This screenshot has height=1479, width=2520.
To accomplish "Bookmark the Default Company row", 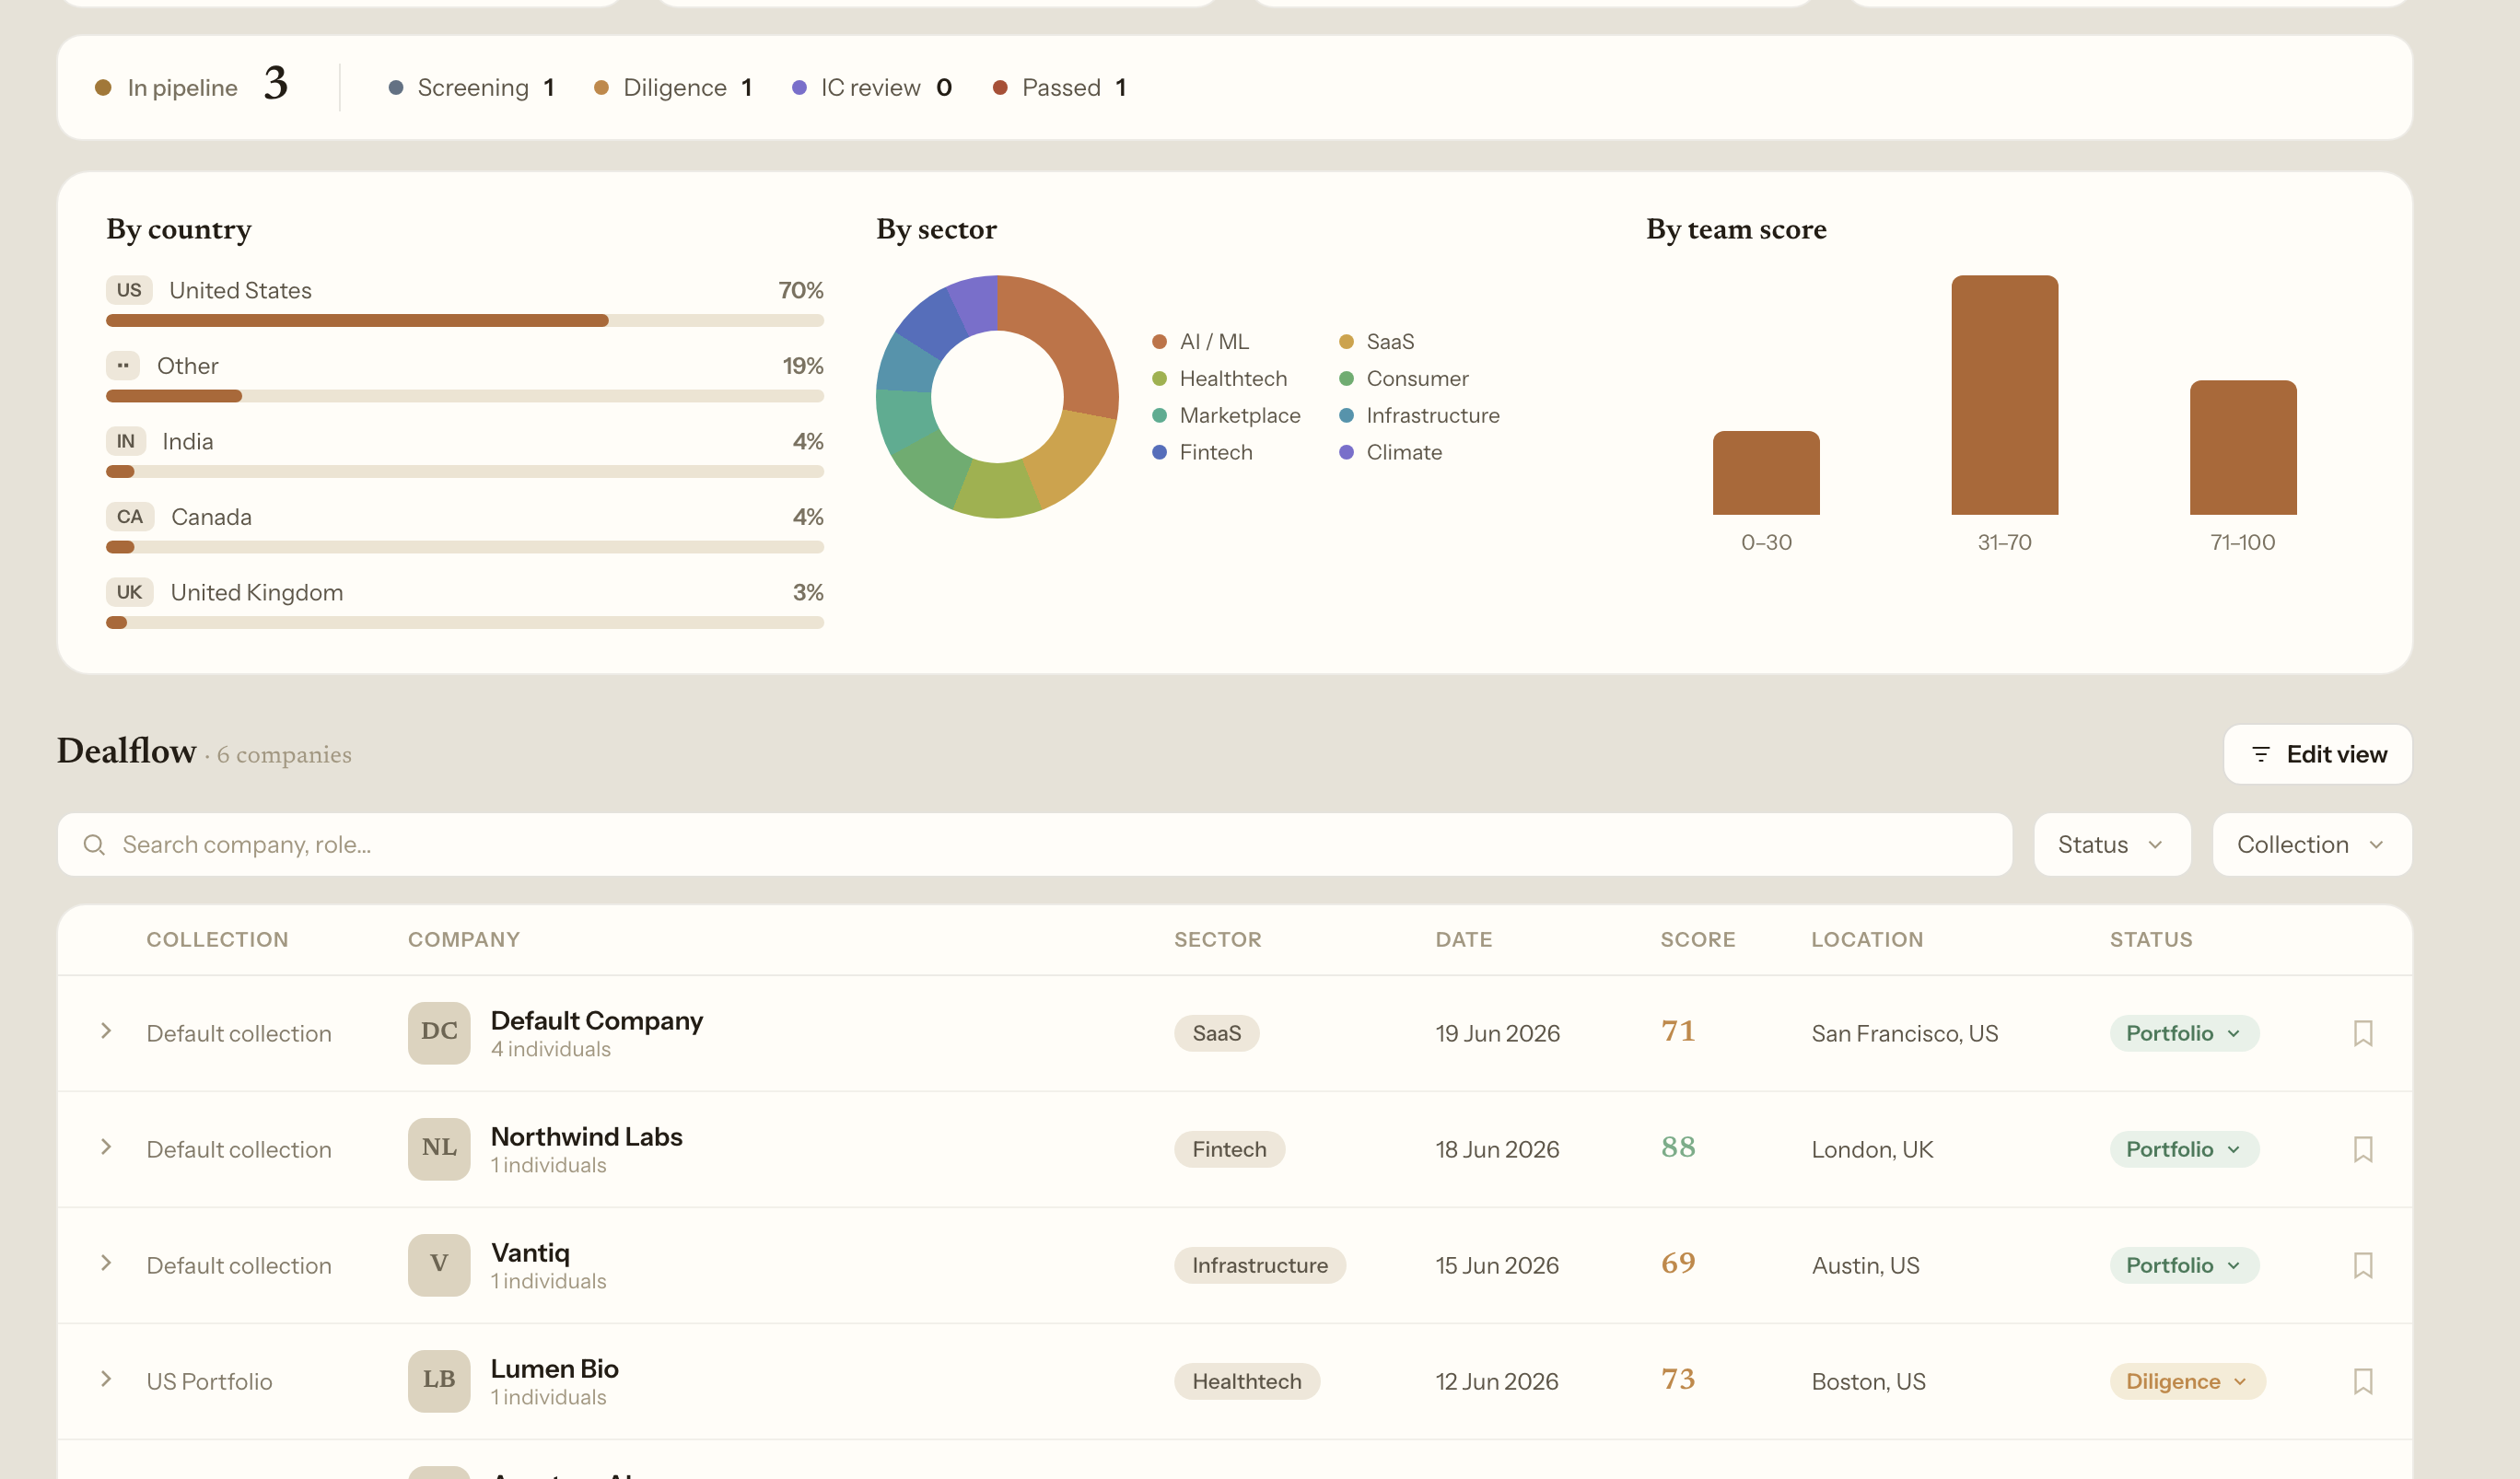I will [2362, 1033].
